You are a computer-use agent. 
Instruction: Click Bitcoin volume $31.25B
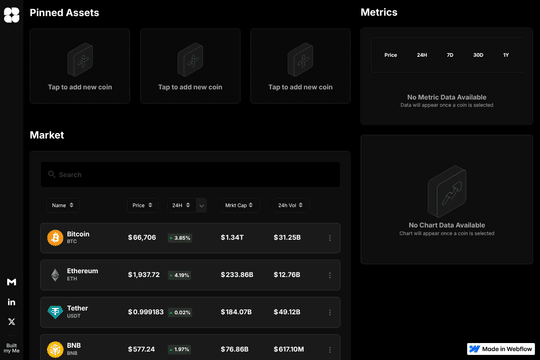(x=287, y=238)
